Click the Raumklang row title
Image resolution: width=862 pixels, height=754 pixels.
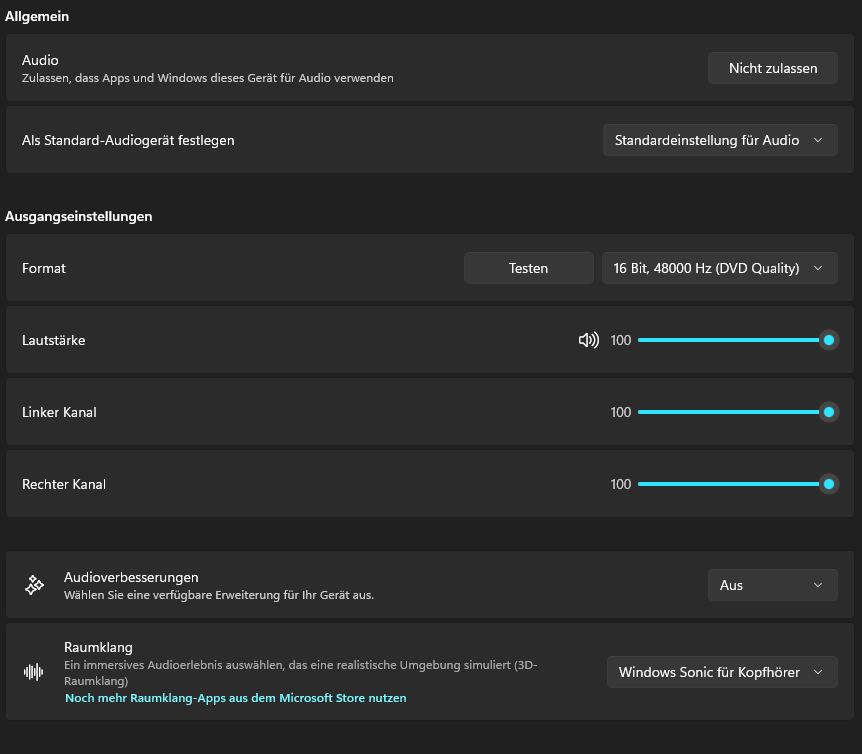point(98,647)
